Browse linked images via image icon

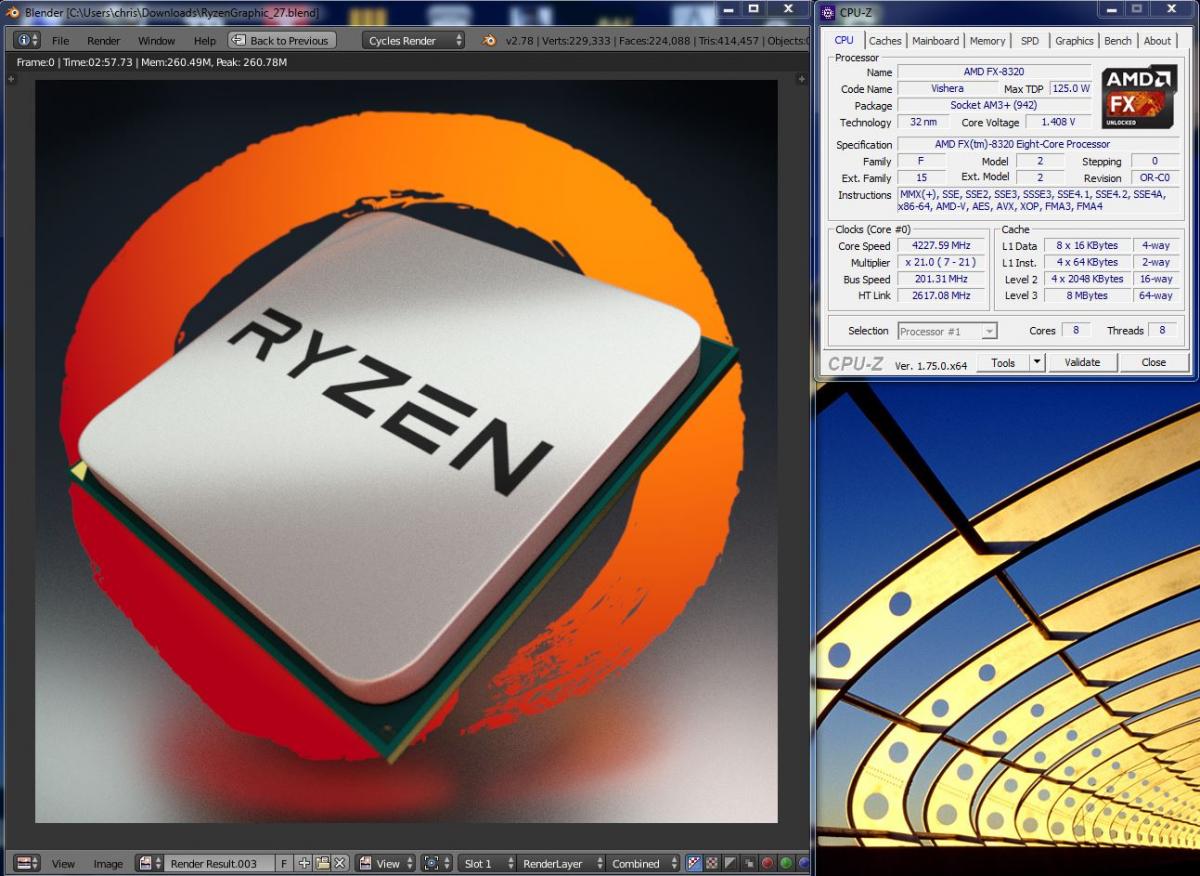(150, 863)
